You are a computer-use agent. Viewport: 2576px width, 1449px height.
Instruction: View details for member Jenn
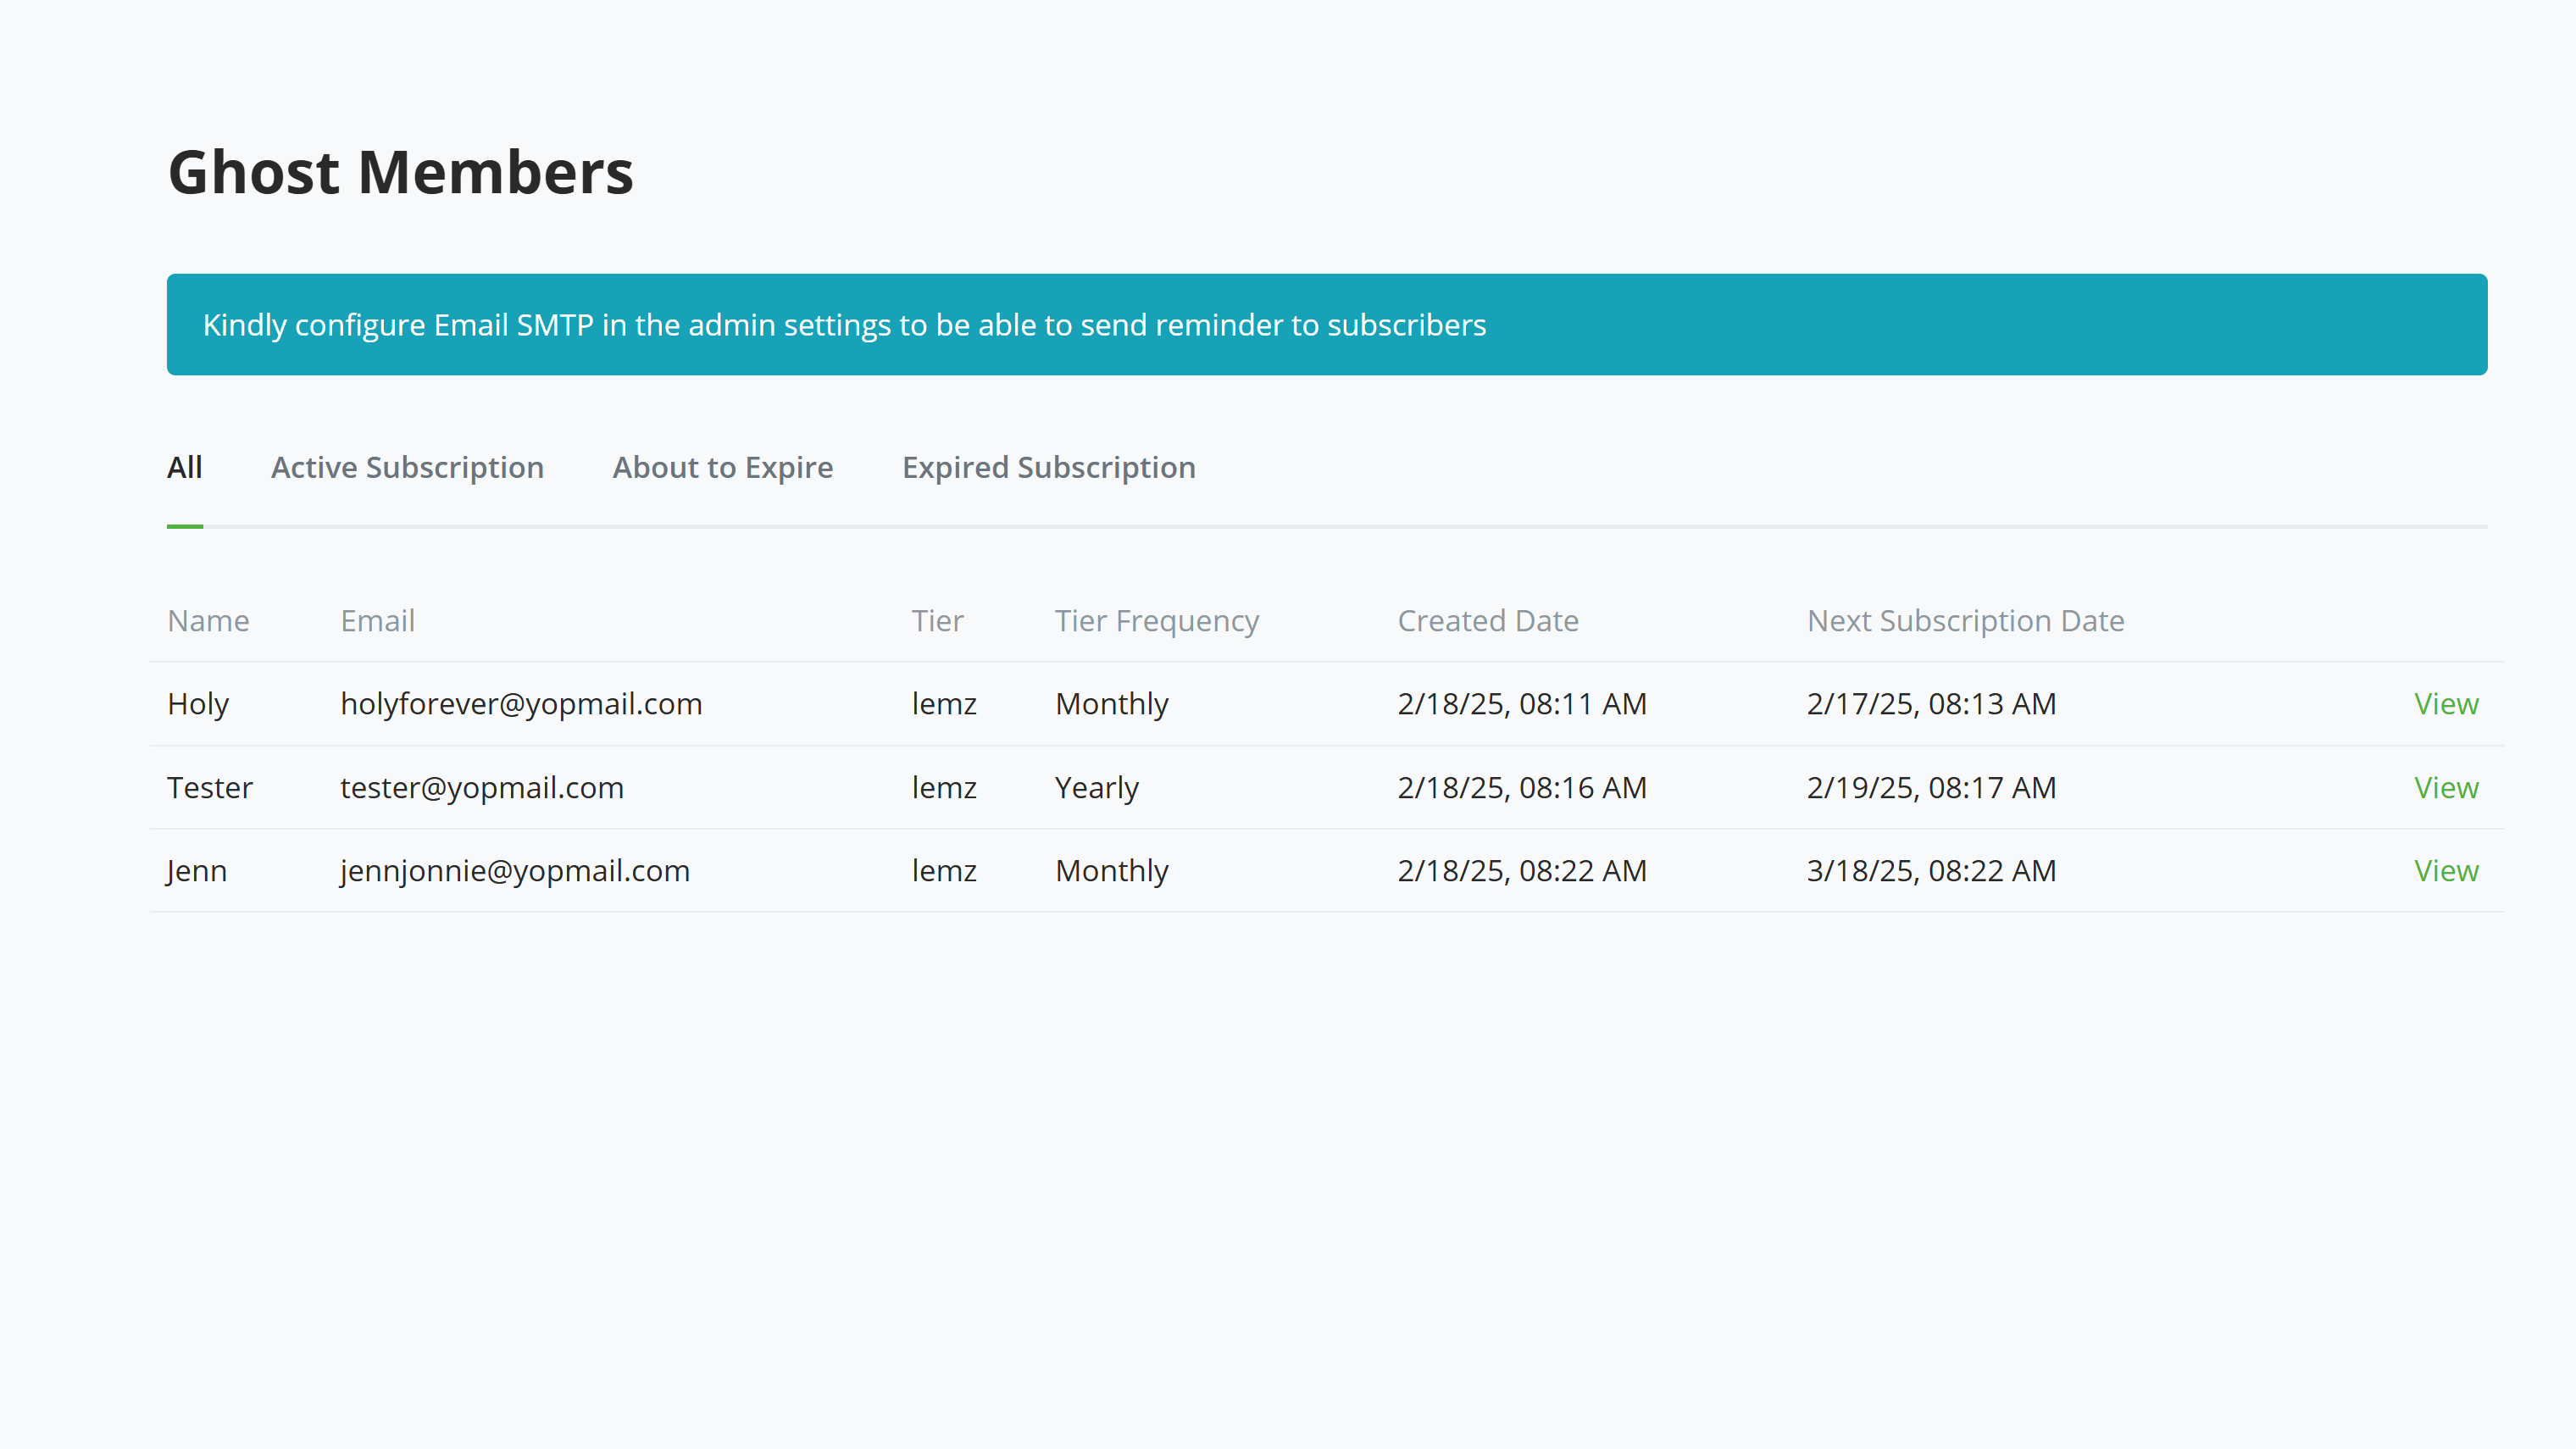pyautogui.click(x=2446, y=870)
